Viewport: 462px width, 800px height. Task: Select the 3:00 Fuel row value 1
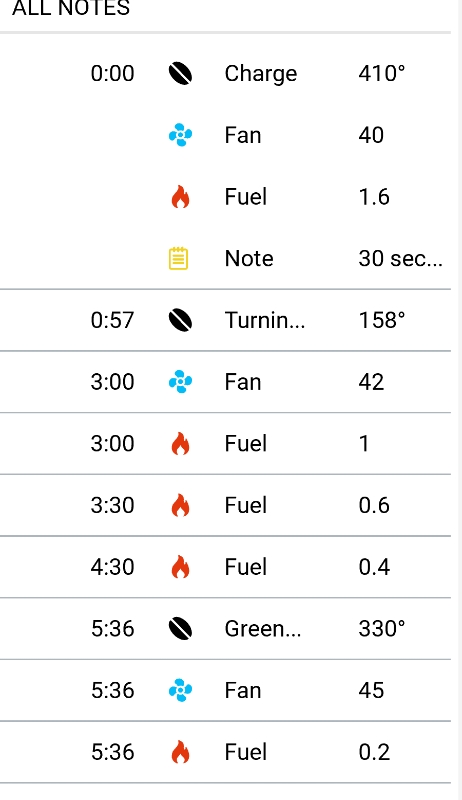pyautogui.click(x=364, y=444)
